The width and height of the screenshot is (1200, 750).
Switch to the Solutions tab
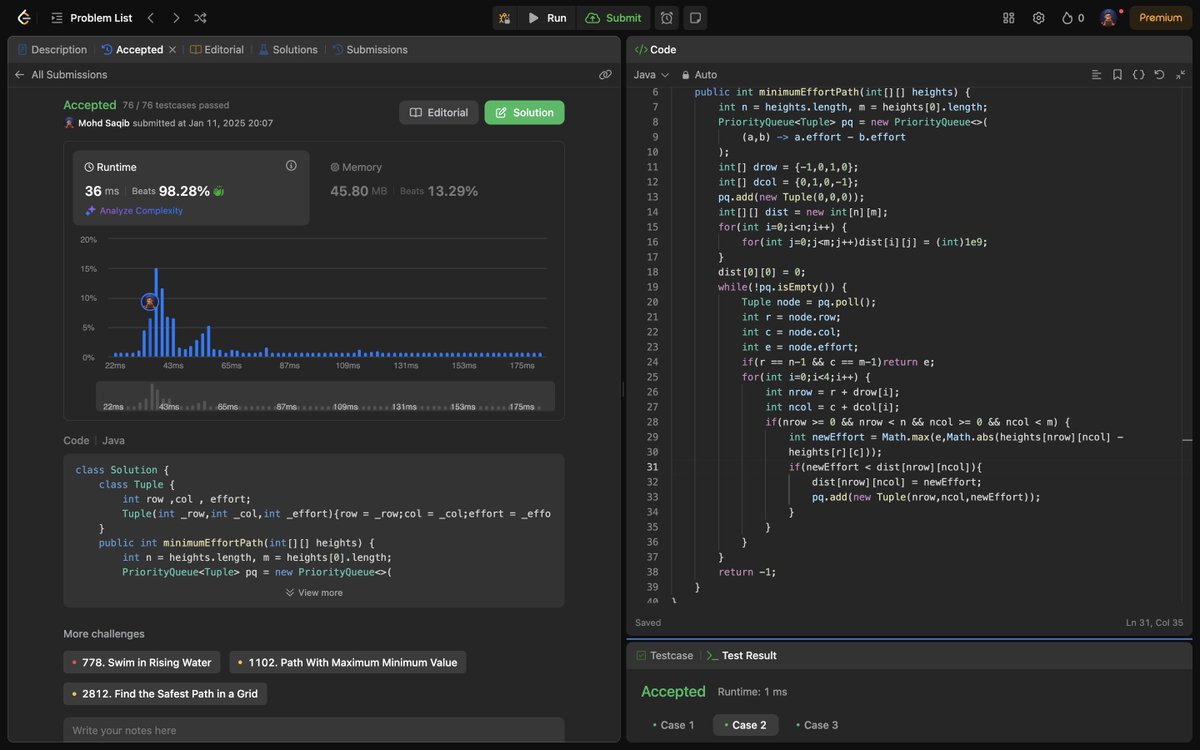coord(288,50)
